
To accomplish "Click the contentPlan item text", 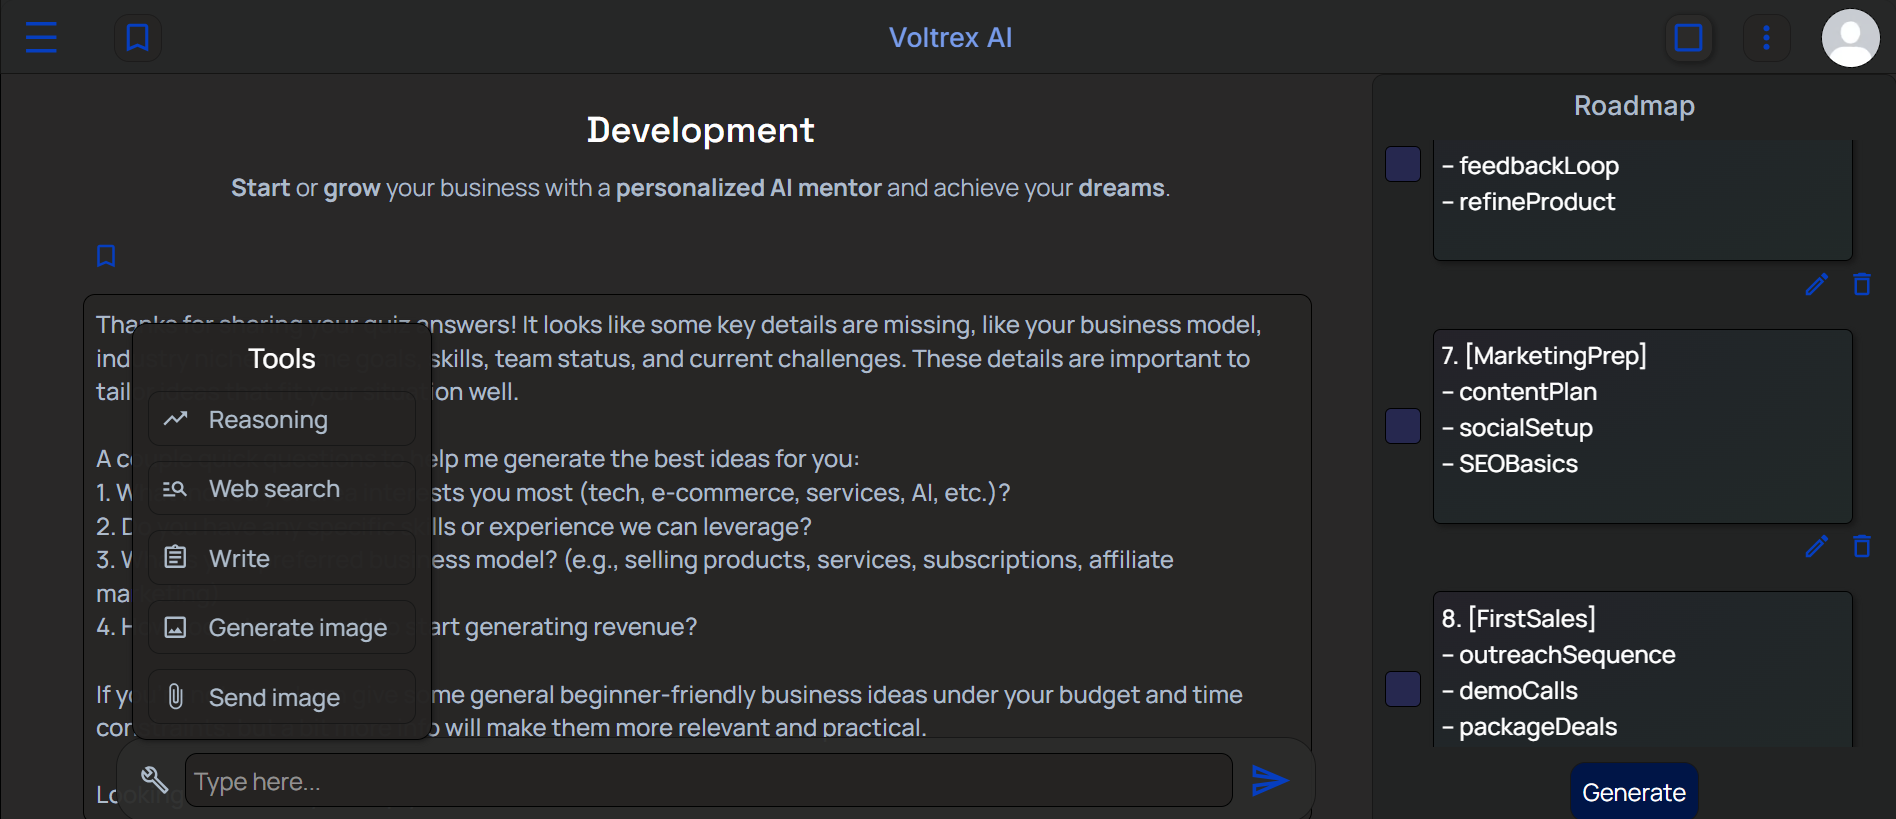I will coord(1528,392).
